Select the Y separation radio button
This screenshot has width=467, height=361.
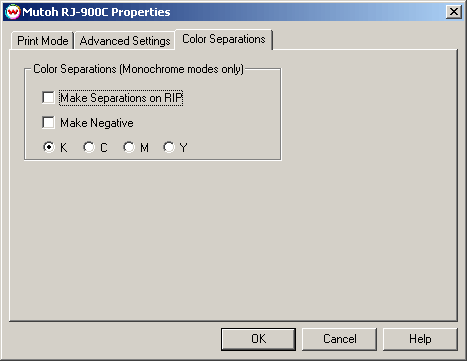[169, 147]
